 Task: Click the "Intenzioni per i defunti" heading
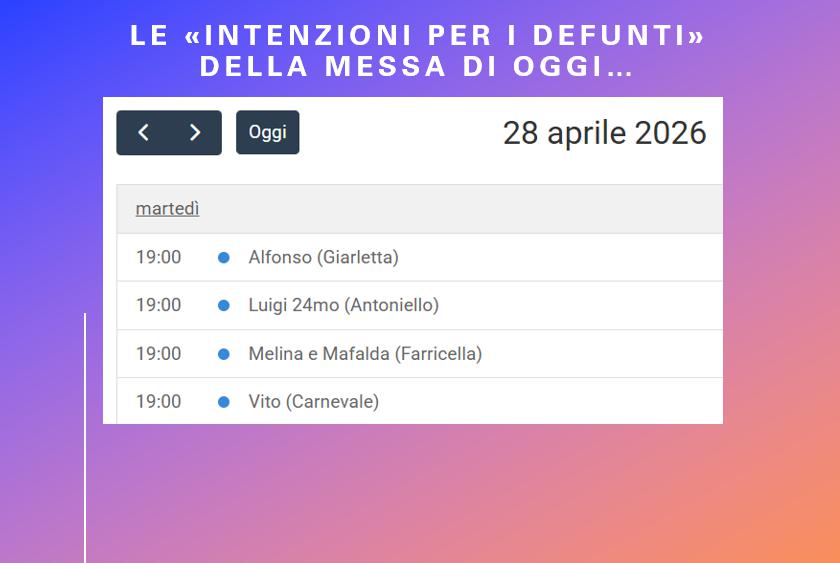[x=418, y=36]
